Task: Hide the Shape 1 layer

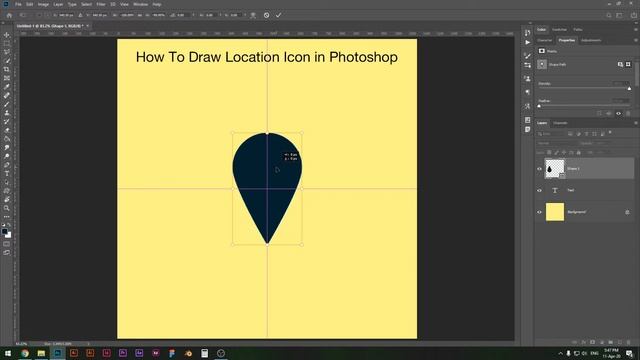Action: point(539,169)
